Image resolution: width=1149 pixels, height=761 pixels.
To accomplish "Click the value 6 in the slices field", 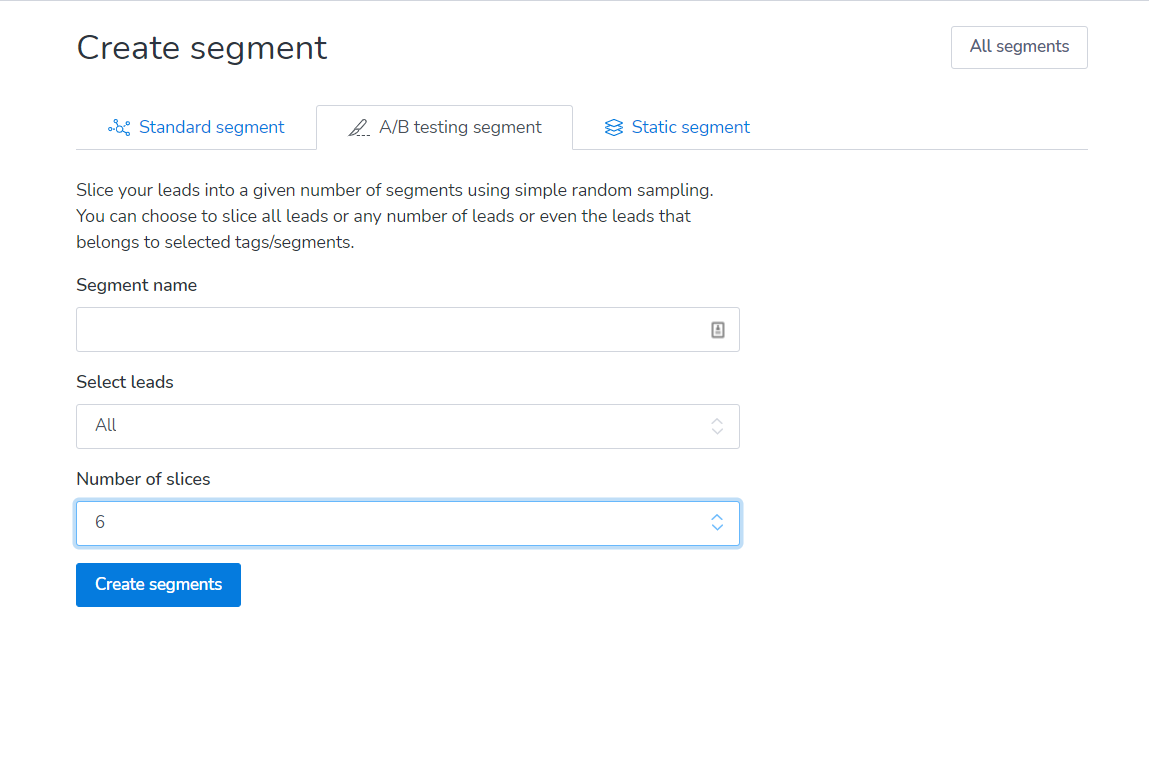I will [x=100, y=523].
